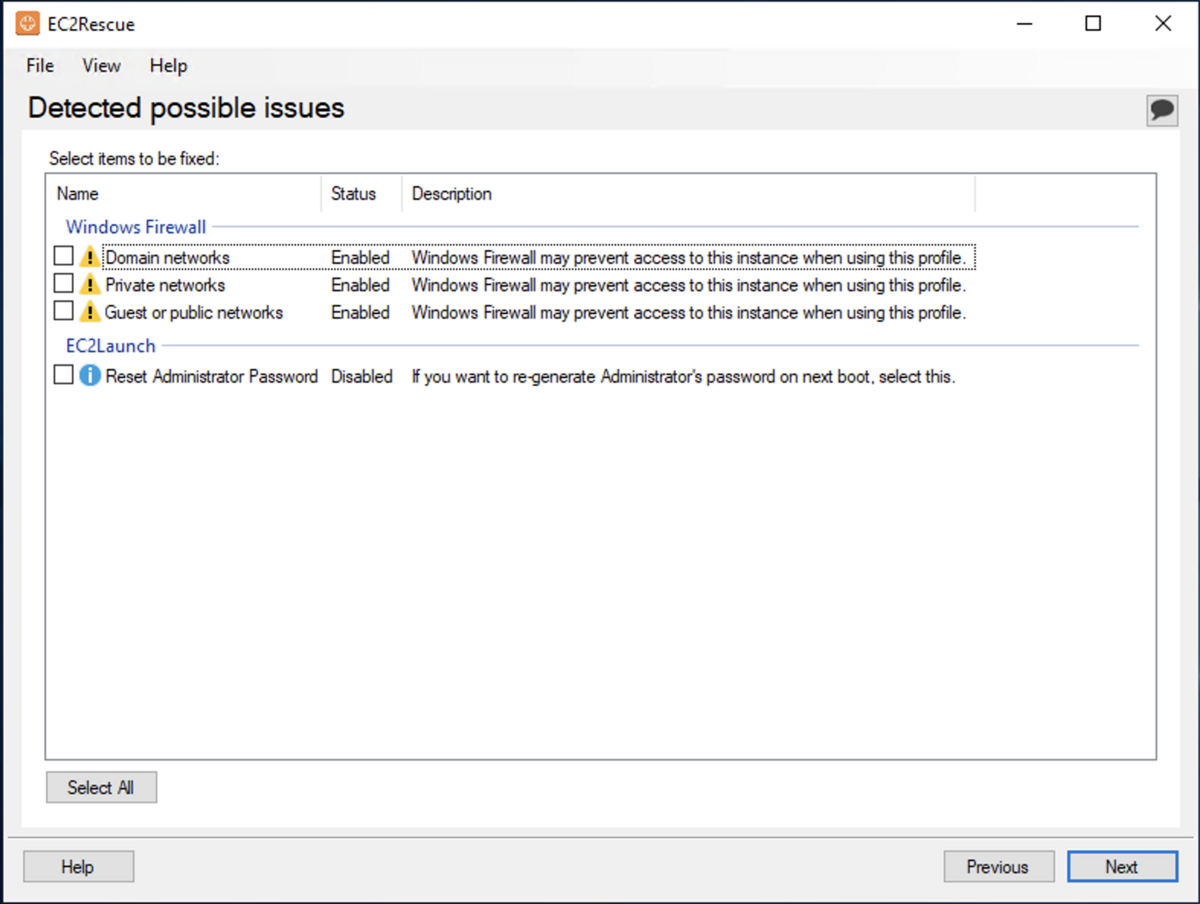Close the EC2Rescue window
Image resolution: width=1200 pixels, height=904 pixels.
[x=1163, y=24]
